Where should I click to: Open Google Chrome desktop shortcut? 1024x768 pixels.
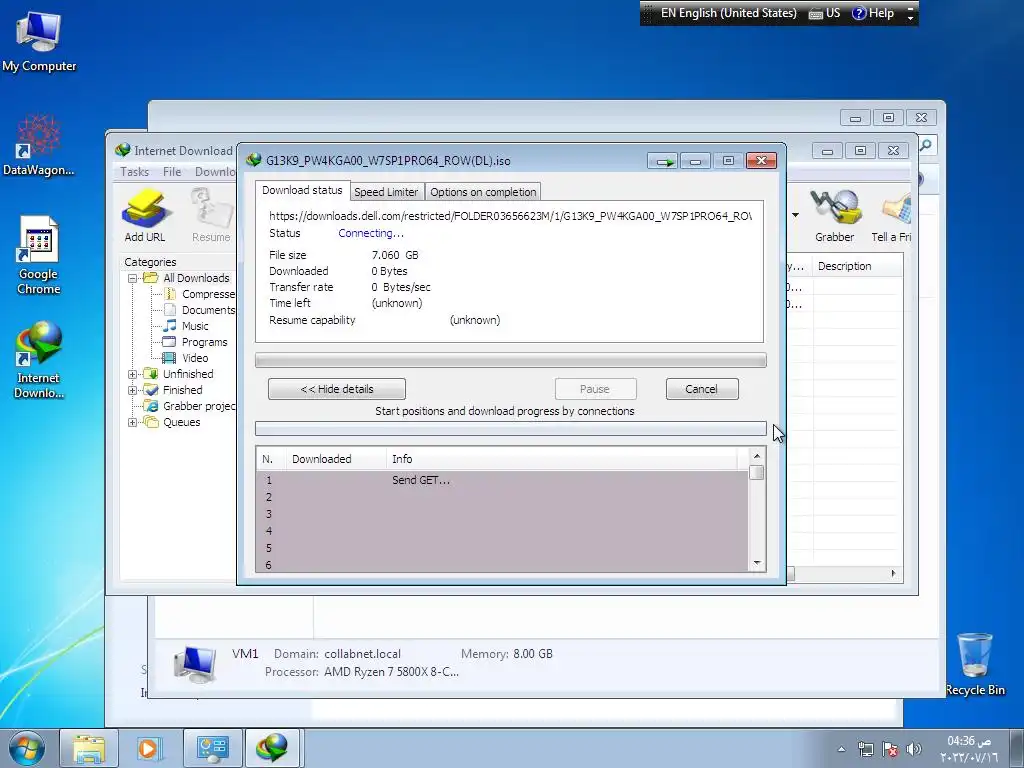coord(39,255)
